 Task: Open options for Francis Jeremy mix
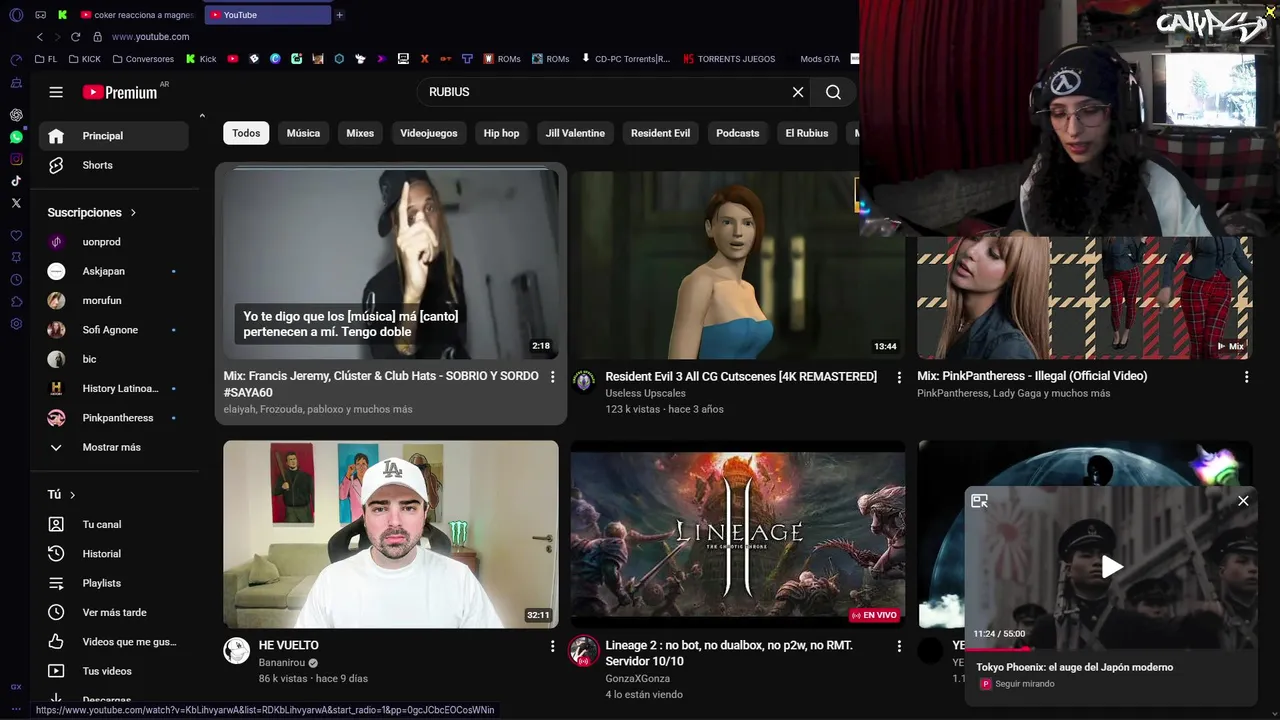[x=552, y=377]
